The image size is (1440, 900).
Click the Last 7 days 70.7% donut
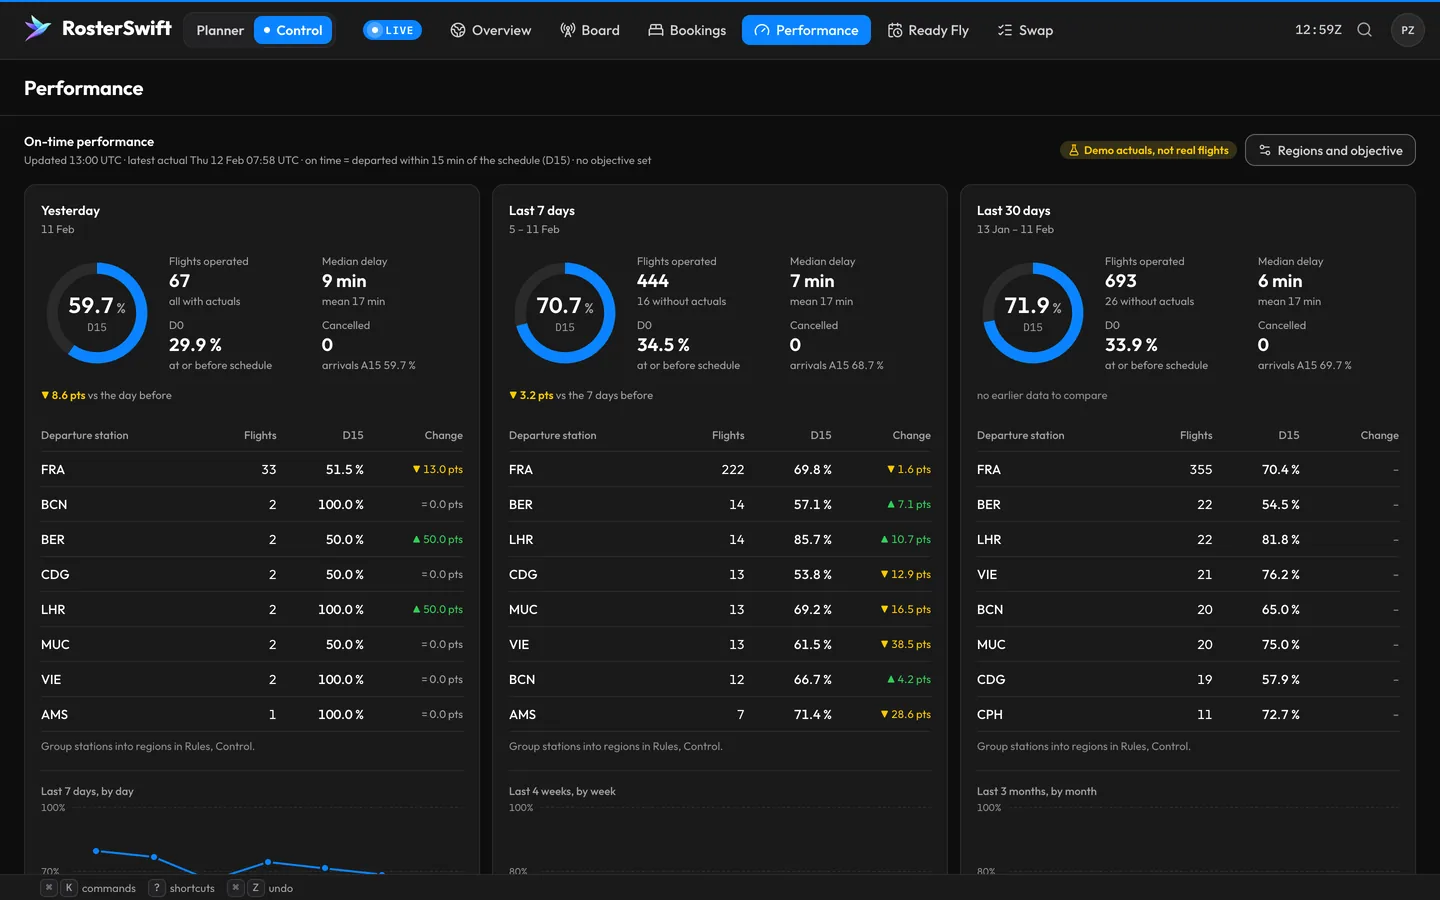[565, 313]
